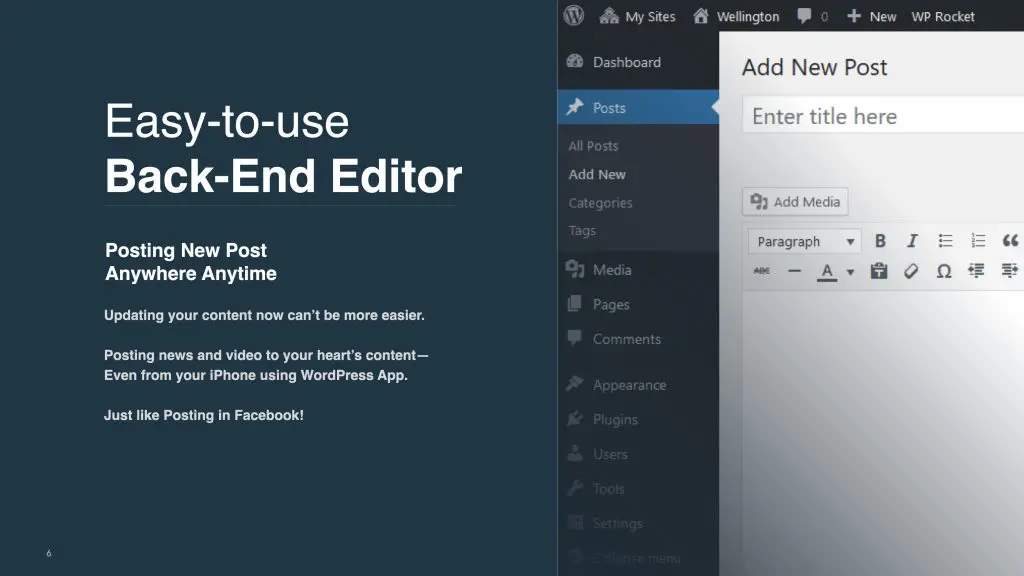Insert a horizontal line
Viewport: 1024px width, 576px height.
(x=794, y=271)
